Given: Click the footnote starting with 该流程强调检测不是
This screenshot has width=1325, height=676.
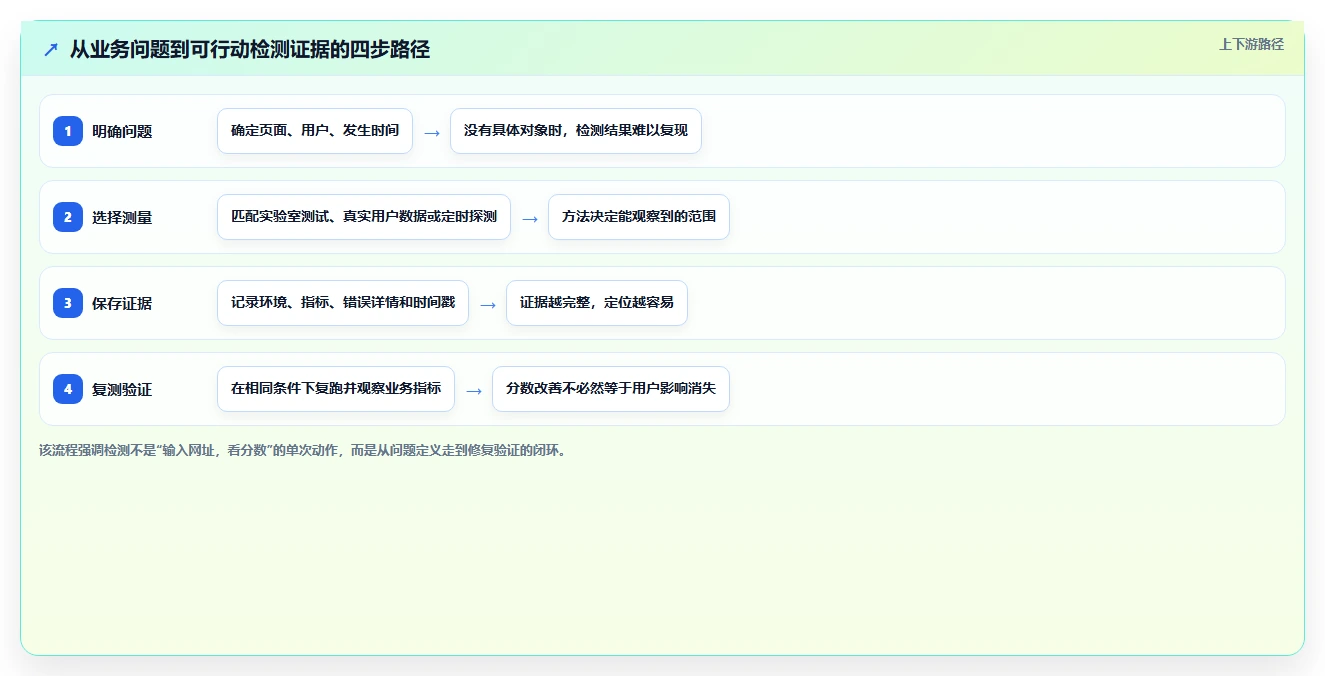Looking at the screenshot, I should [x=304, y=450].
